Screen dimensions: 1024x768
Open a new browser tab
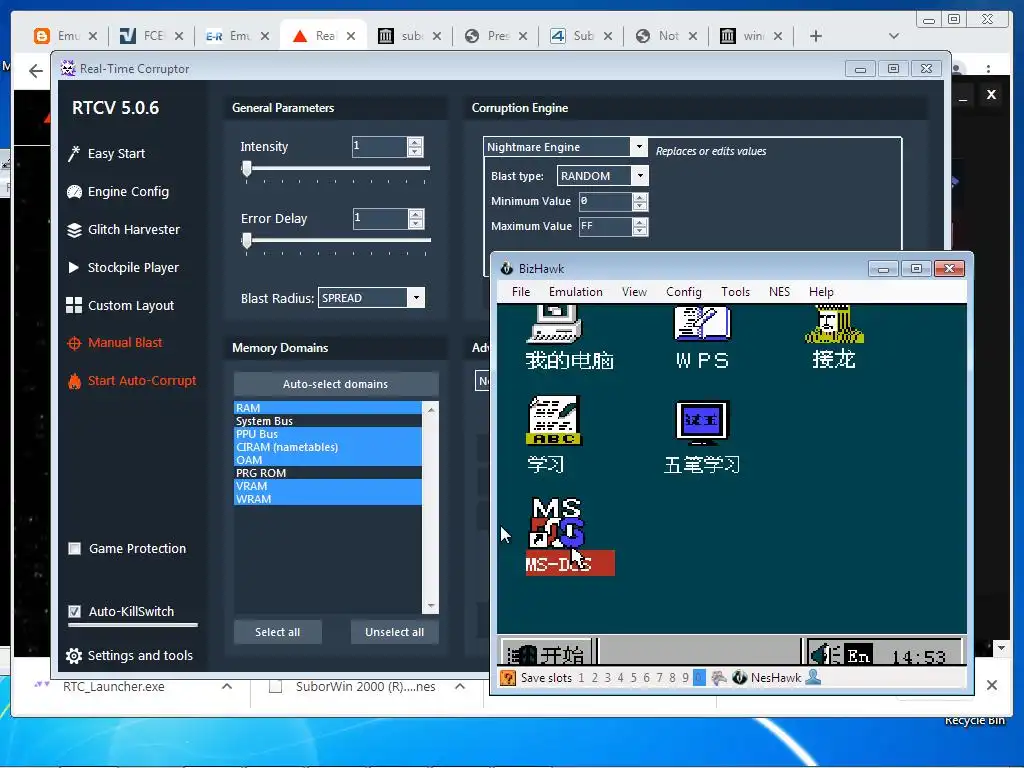coord(816,37)
